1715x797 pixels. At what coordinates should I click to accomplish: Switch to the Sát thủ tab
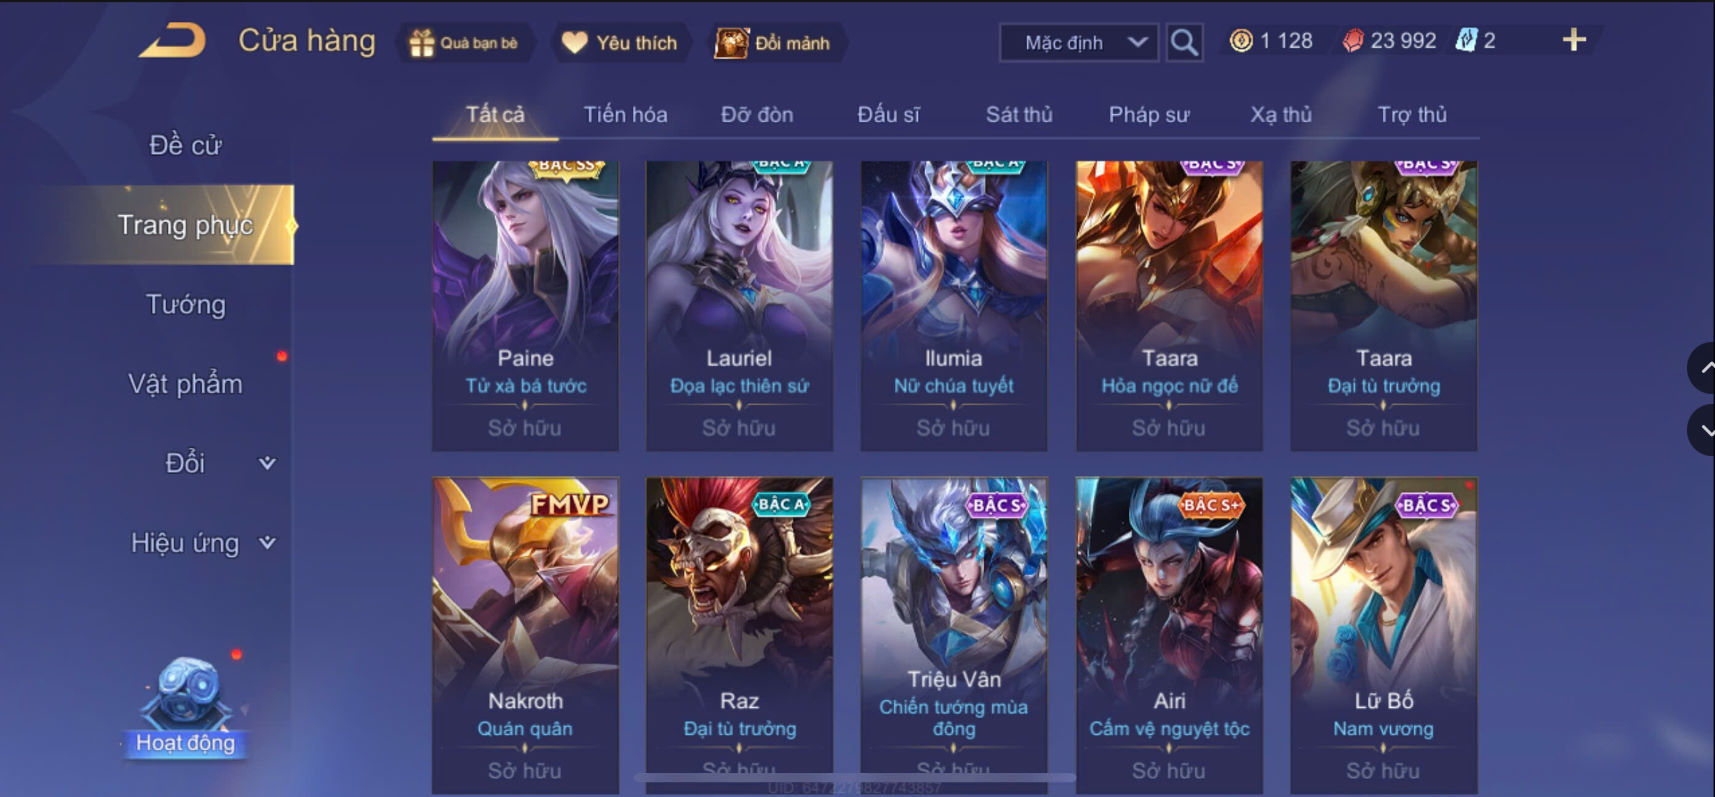click(1019, 115)
